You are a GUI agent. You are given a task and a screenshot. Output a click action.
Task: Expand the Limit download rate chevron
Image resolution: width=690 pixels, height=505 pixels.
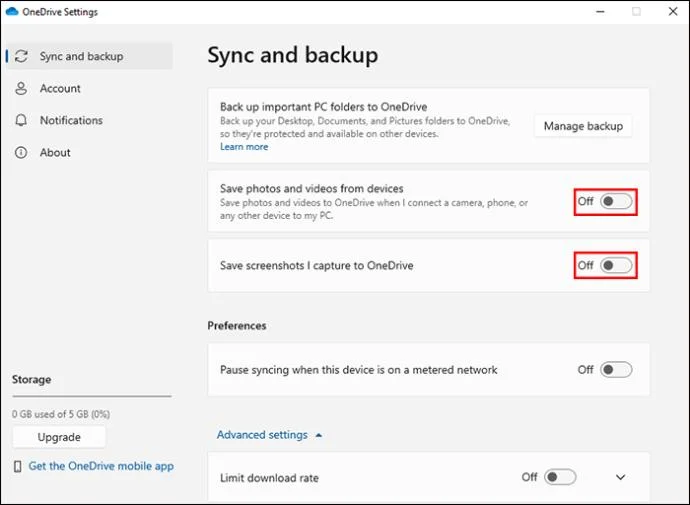tap(620, 477)
